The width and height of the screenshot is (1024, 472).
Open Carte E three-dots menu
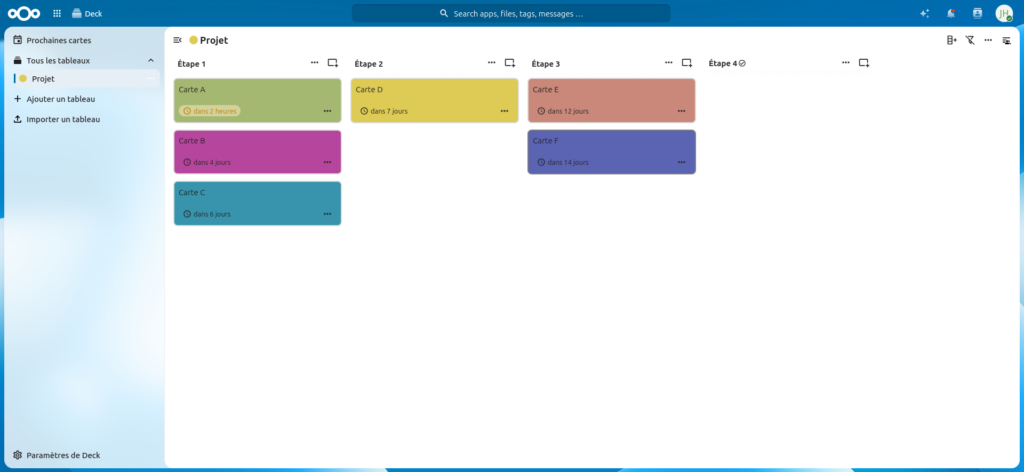coord(681,111)
